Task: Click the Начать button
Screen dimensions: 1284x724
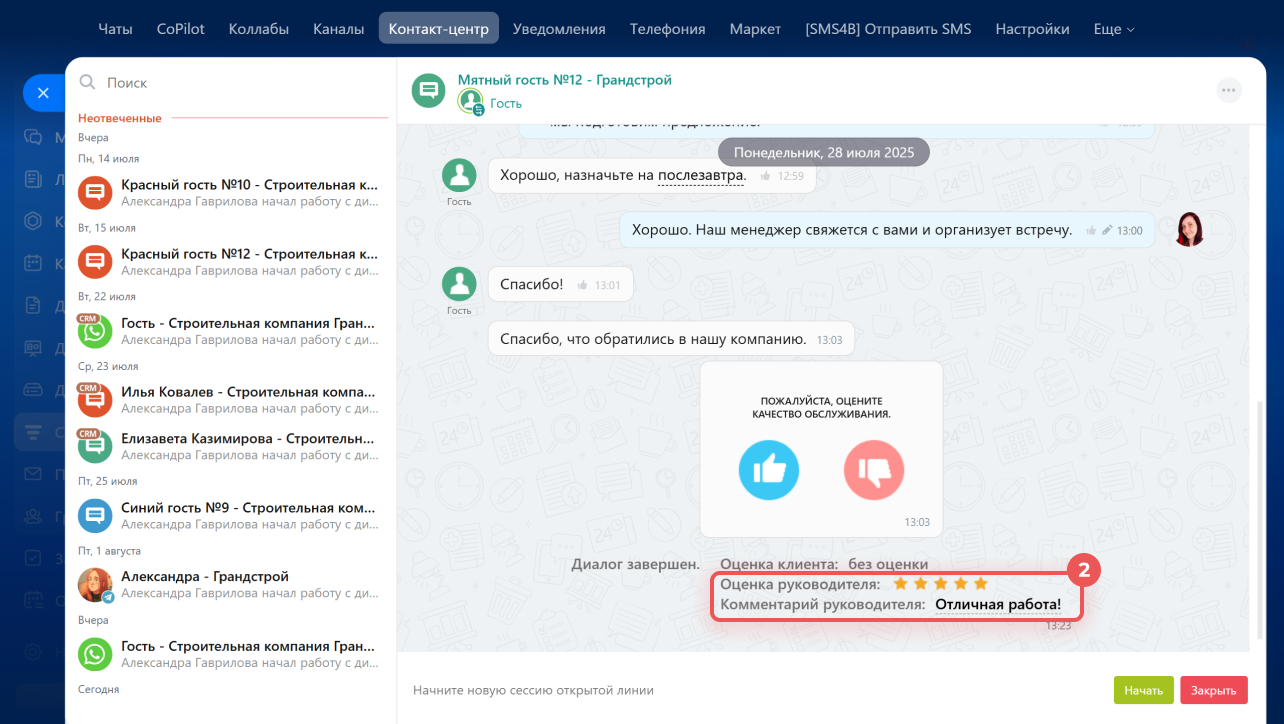Action: click(1144, 690)
